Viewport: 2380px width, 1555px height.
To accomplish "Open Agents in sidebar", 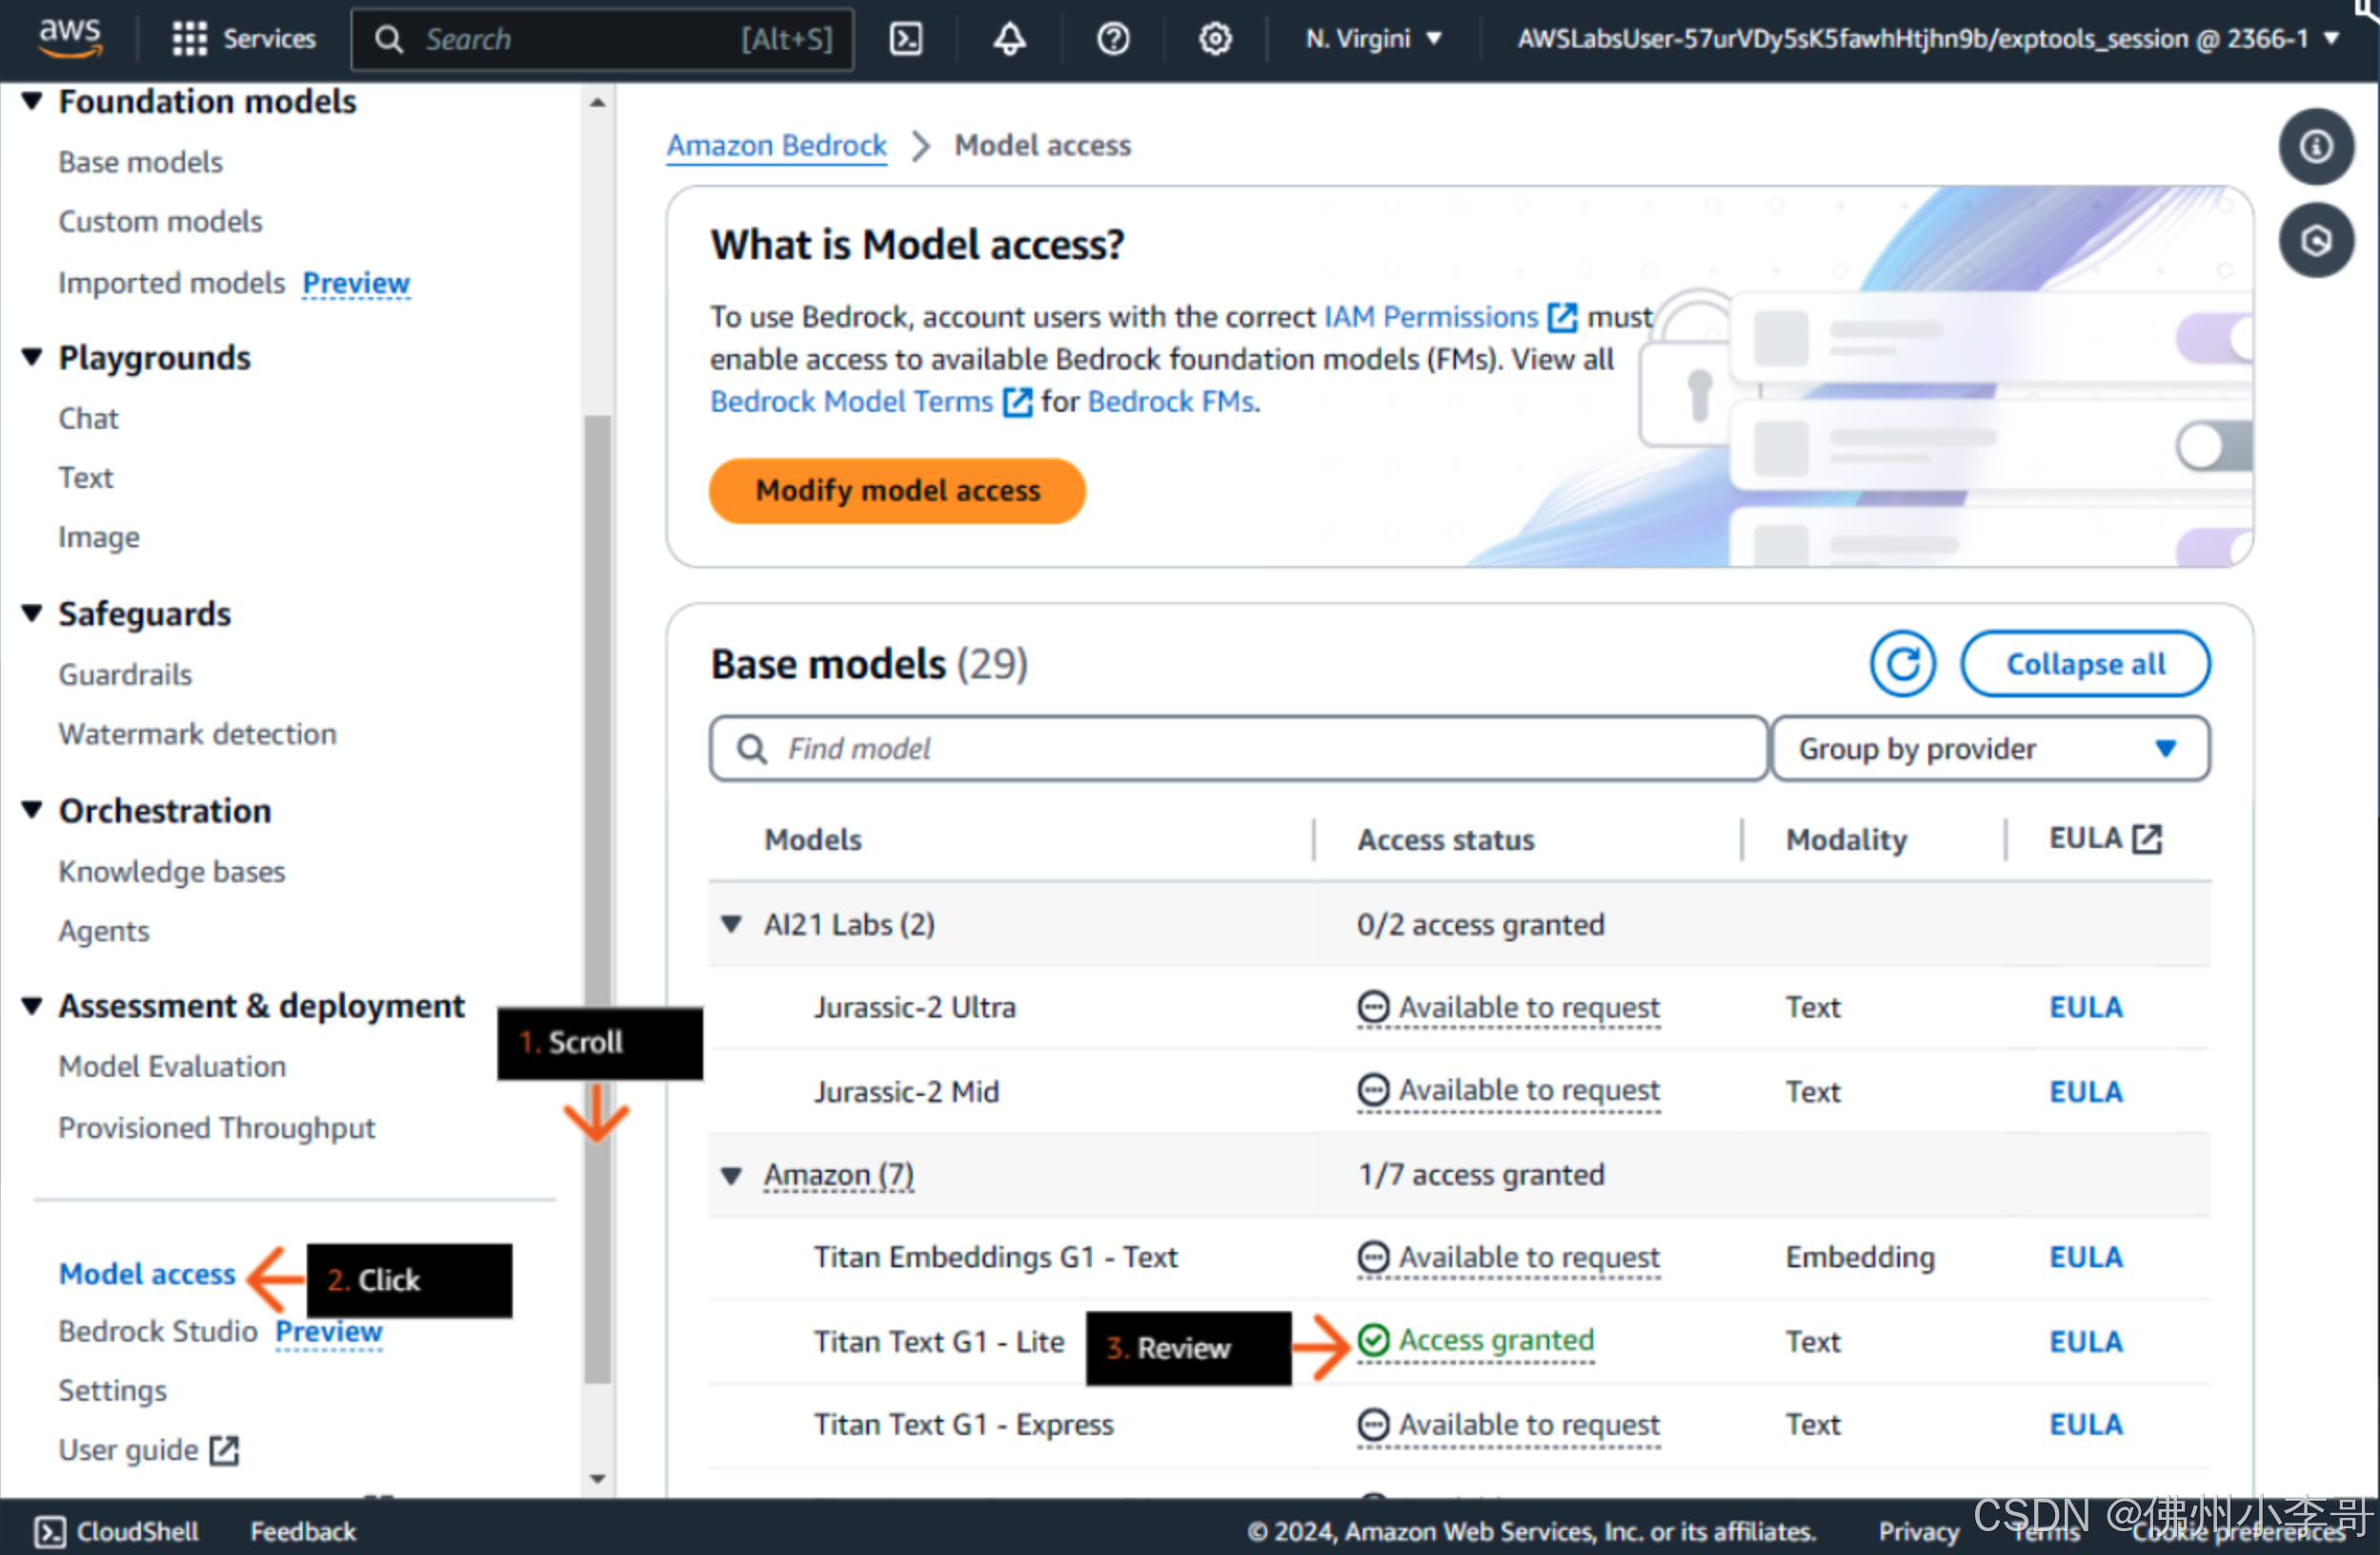I will [x=104, y=930].
